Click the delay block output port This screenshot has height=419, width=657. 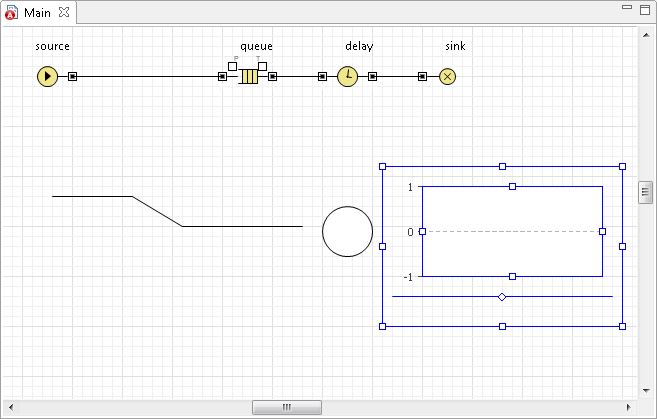(x=372, y=77)
